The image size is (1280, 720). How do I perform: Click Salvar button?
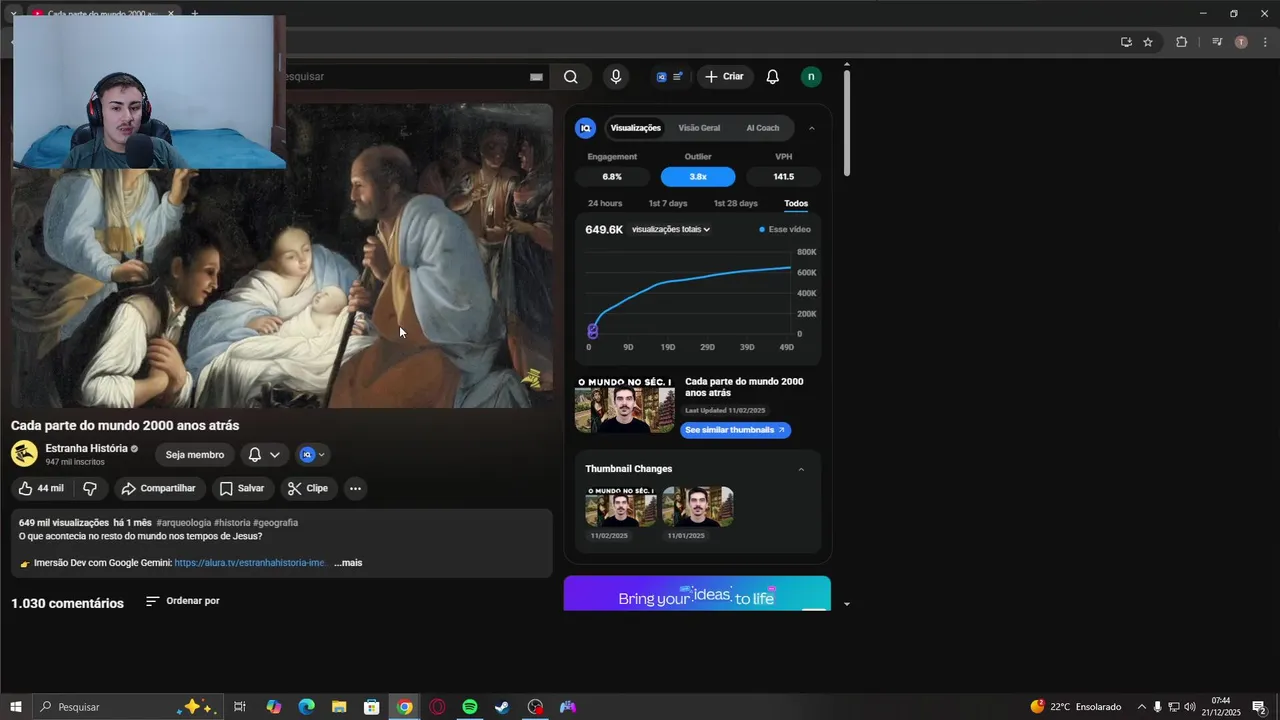pyautogui.click(x=241, y=489)
